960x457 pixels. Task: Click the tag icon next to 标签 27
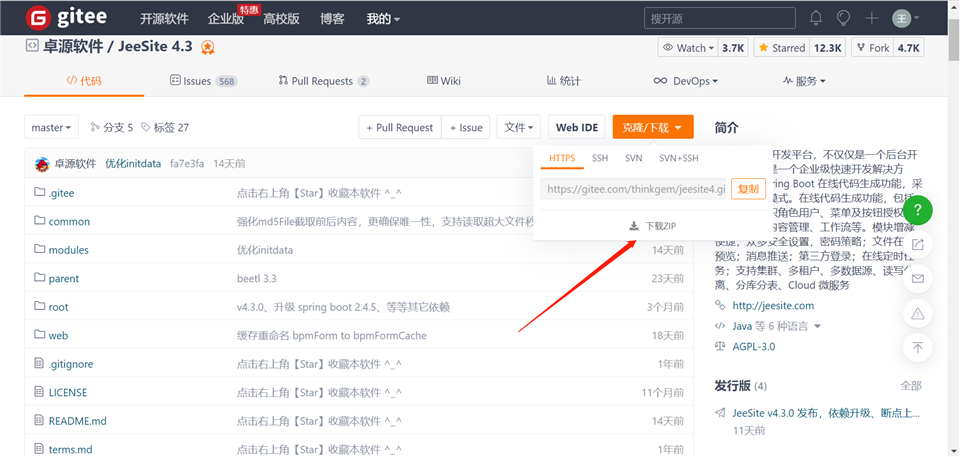coord(146,127)
